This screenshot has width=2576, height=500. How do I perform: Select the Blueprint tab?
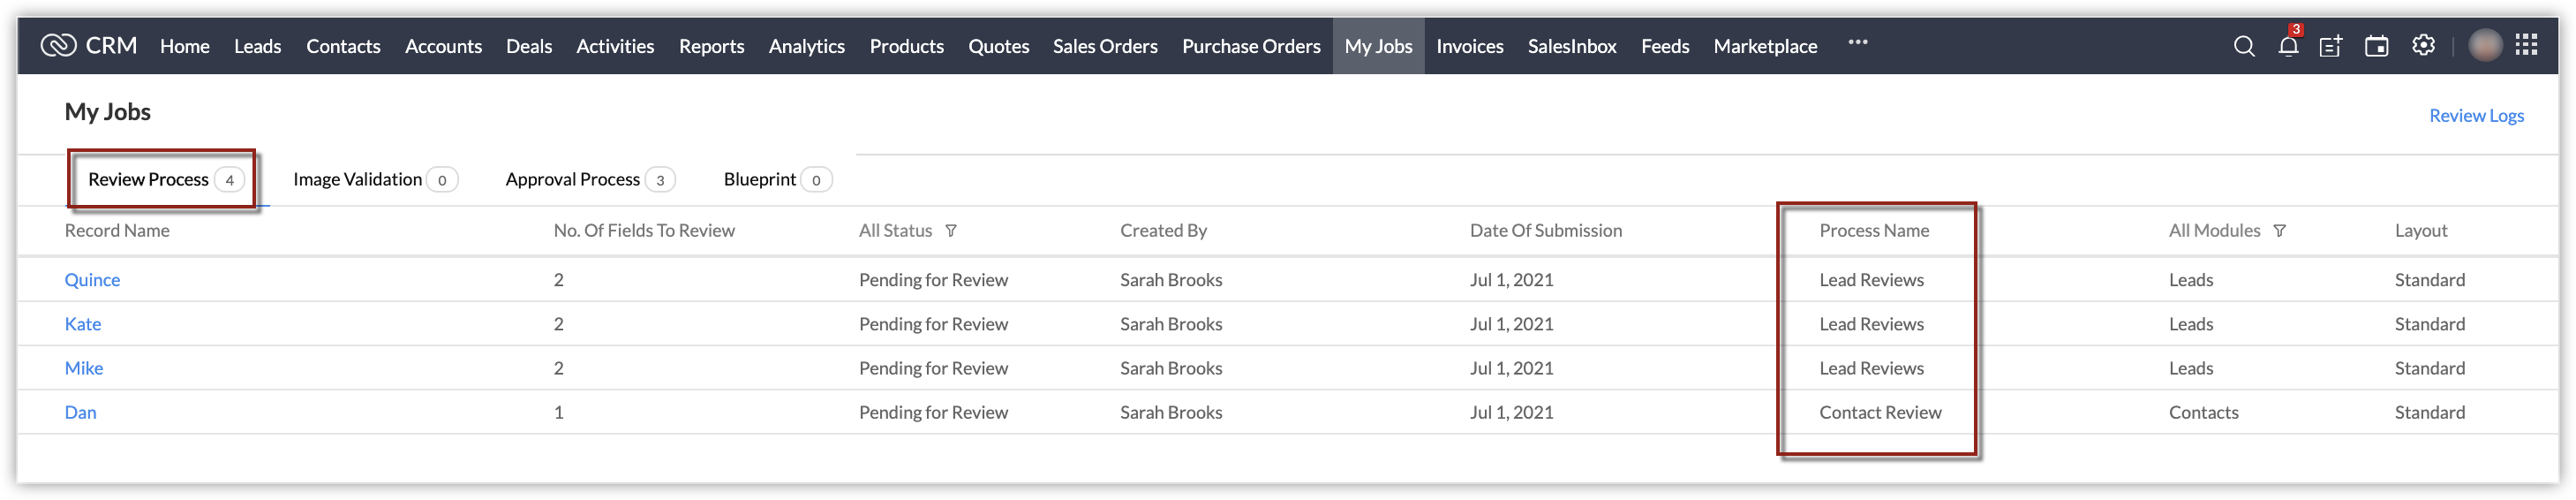pyautogui.click(x=776, y=180)
